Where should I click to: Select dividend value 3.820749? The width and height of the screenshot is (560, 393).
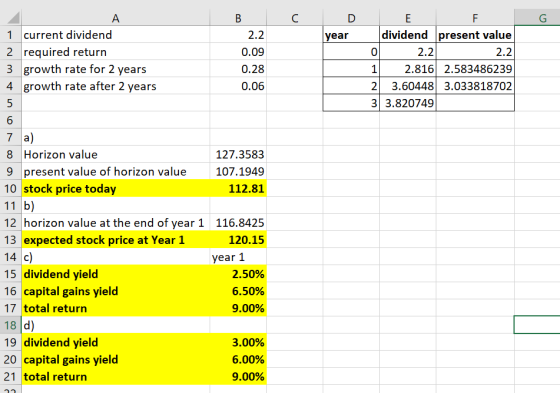408,103
